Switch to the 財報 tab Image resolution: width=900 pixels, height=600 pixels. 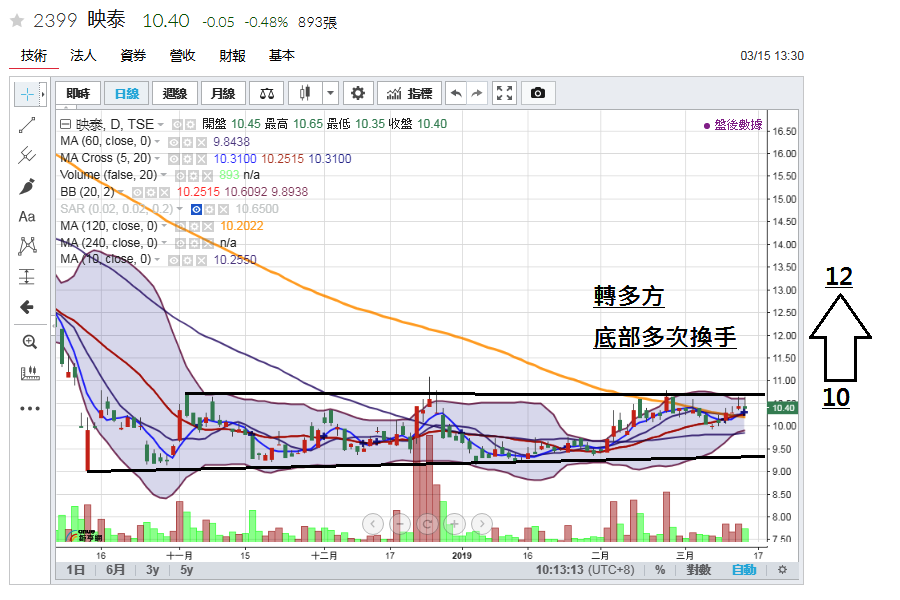point(232,56)
